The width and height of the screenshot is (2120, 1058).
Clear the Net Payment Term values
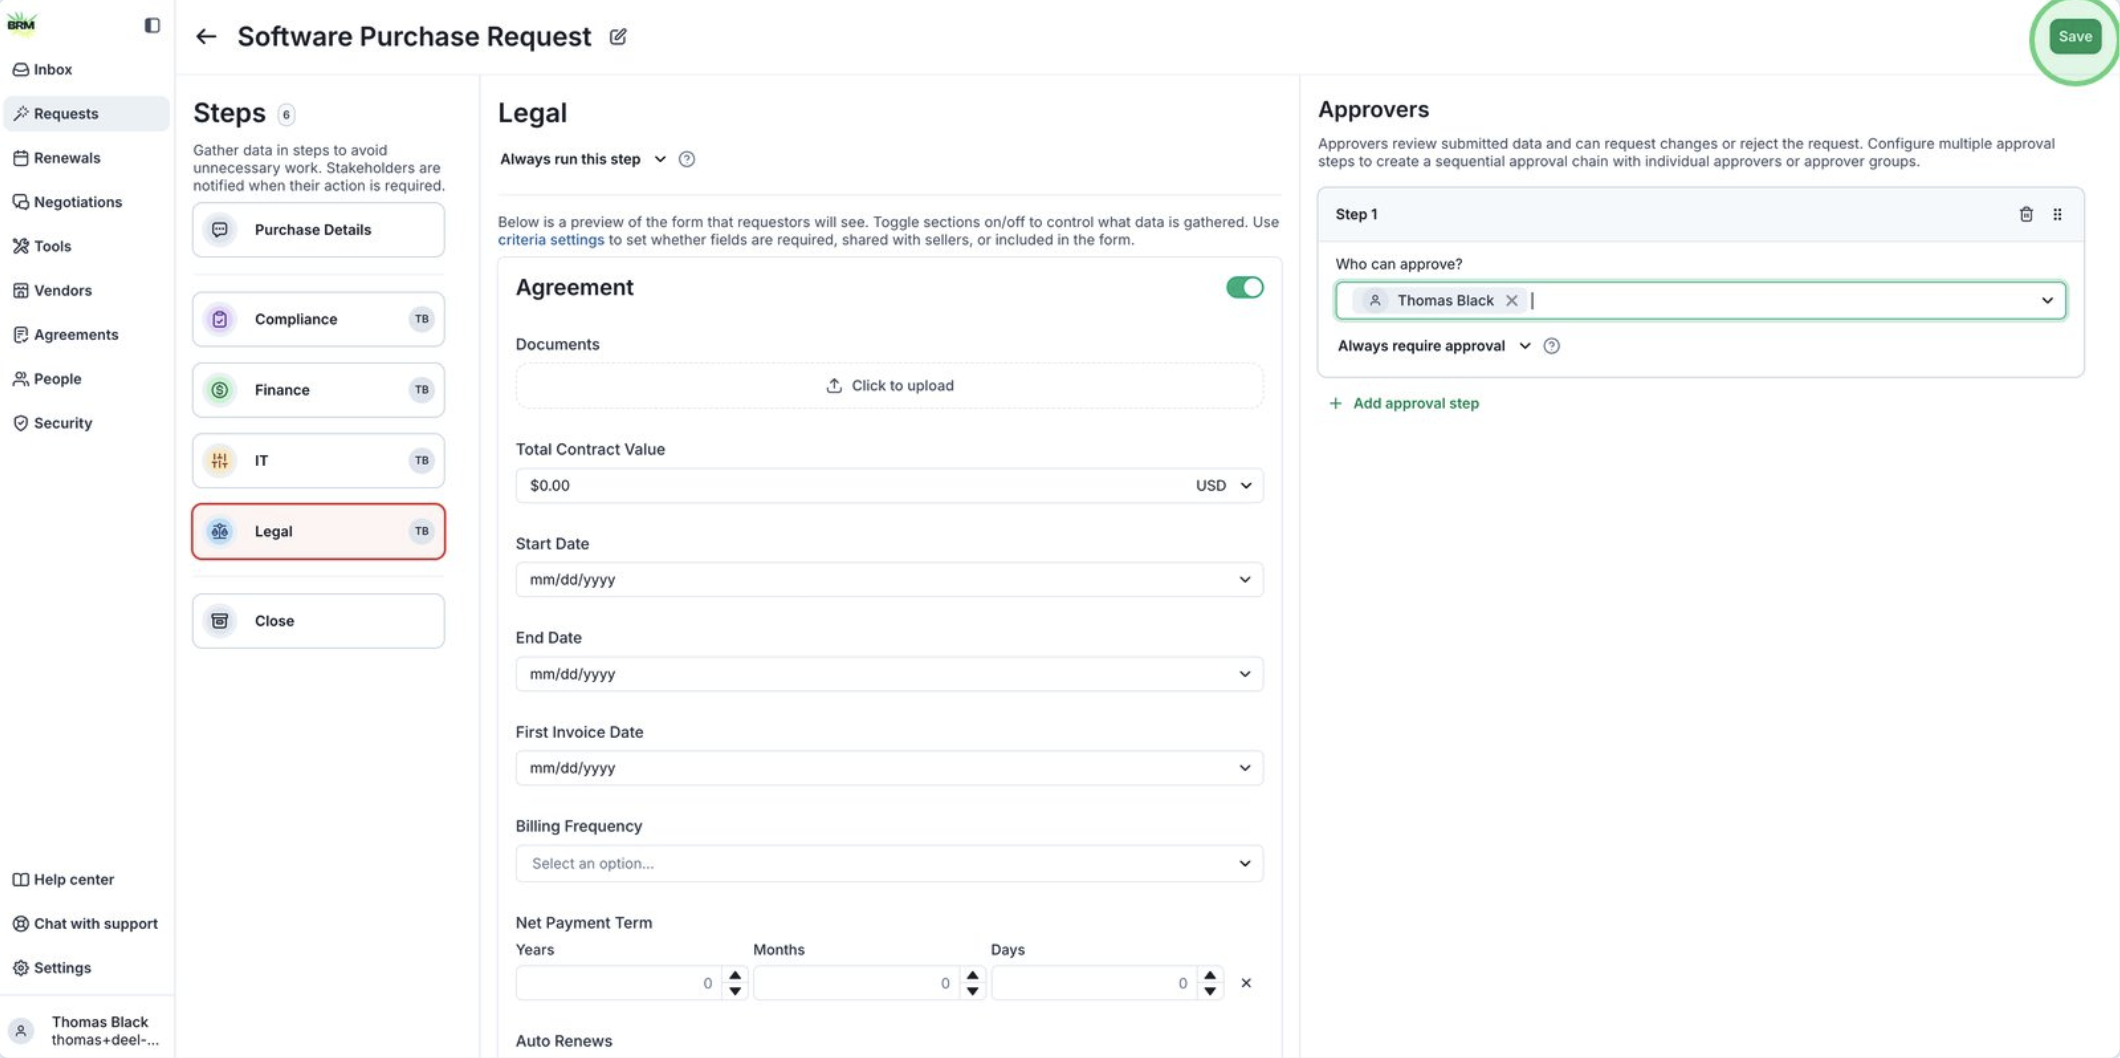point(1246,983)
